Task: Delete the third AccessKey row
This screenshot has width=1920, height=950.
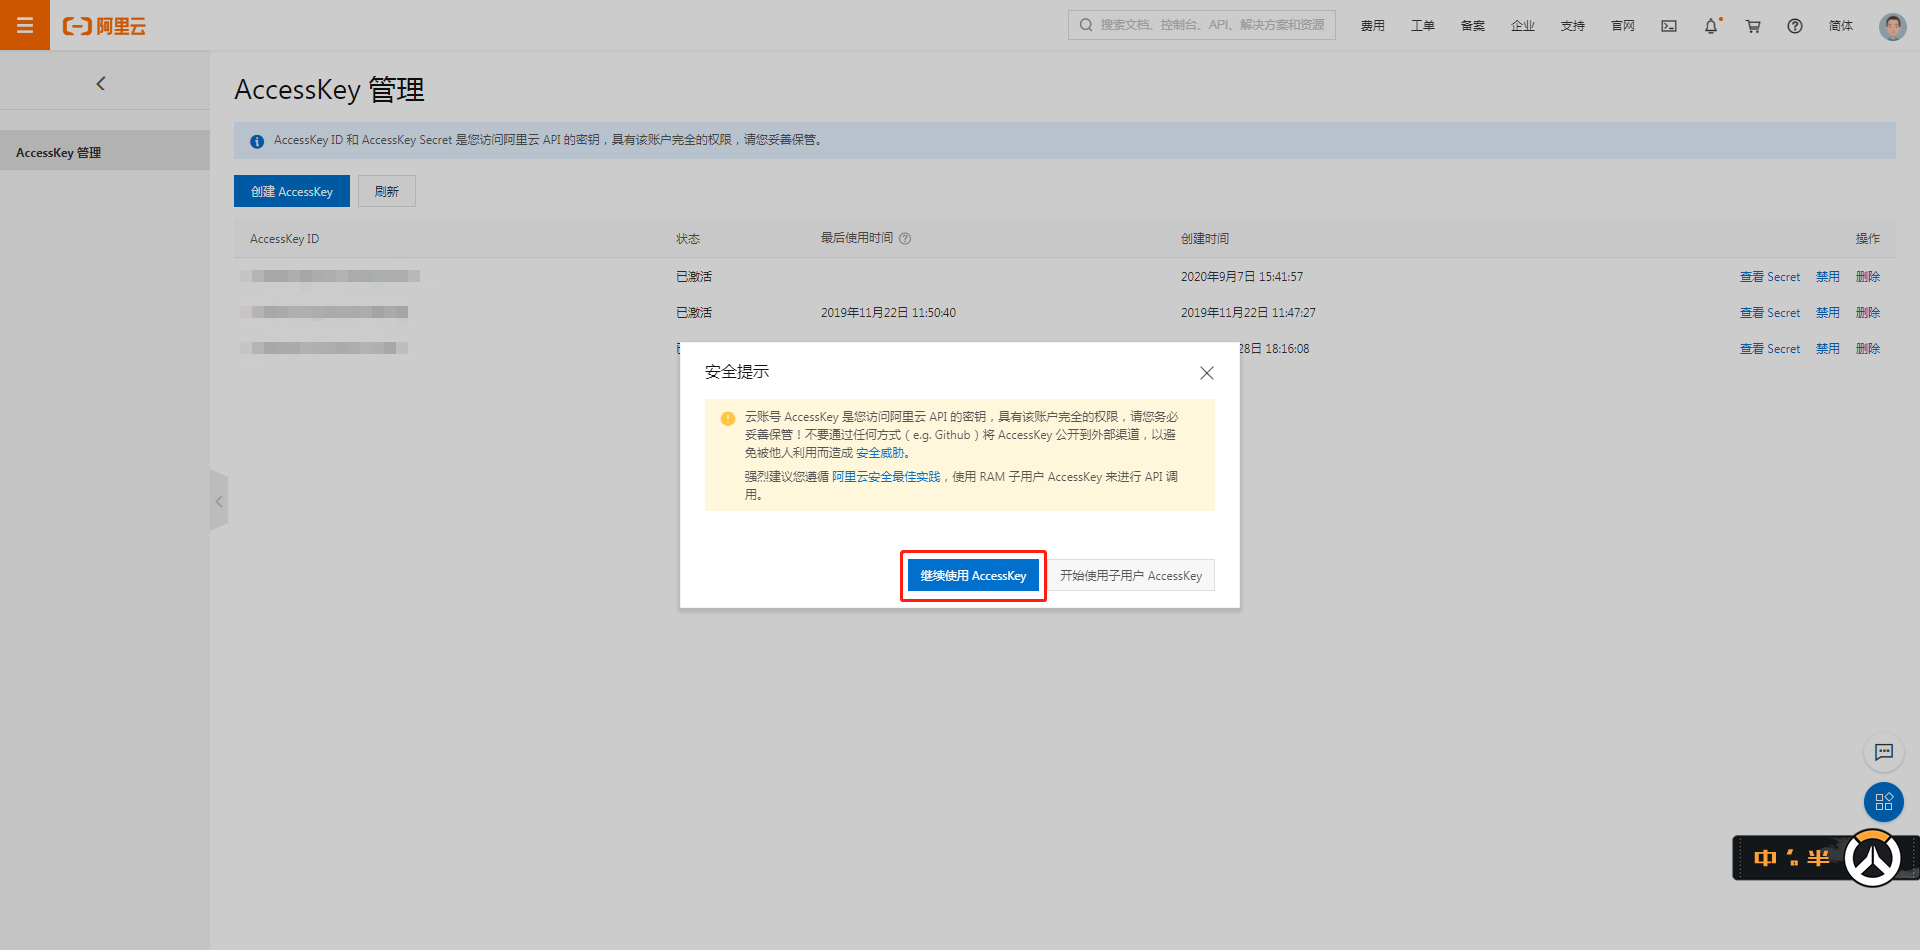Action: click(x=1868, y=349)
